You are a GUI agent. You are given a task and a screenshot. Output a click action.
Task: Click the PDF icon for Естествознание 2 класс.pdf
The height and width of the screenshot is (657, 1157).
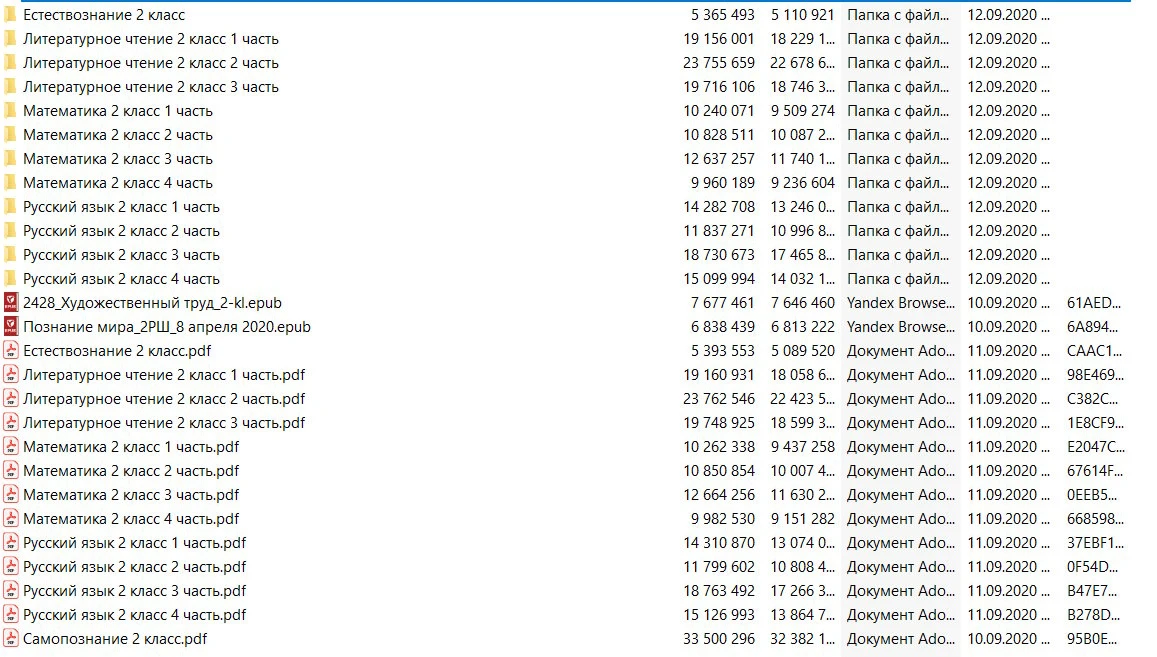tap(10, 351)
